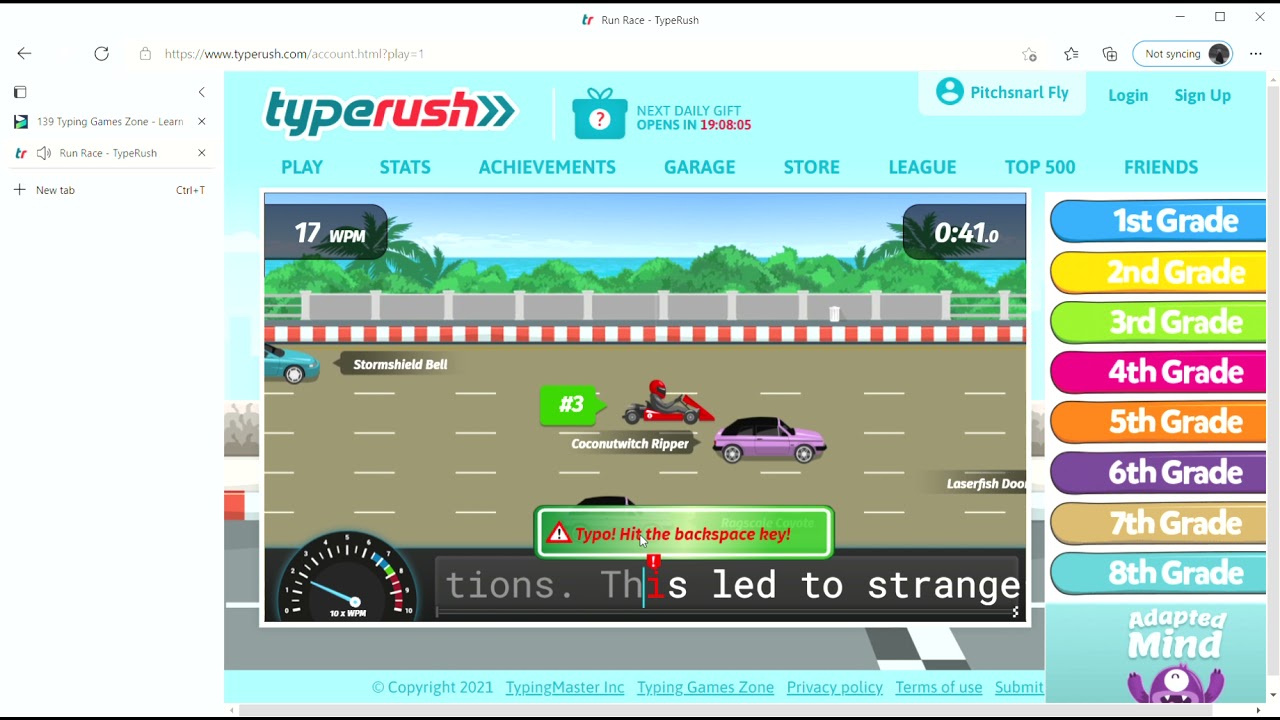The height and width of the screenshot is (720, 1280).
Task: Select the 3rd Grade button
Action: (1158, 322)
